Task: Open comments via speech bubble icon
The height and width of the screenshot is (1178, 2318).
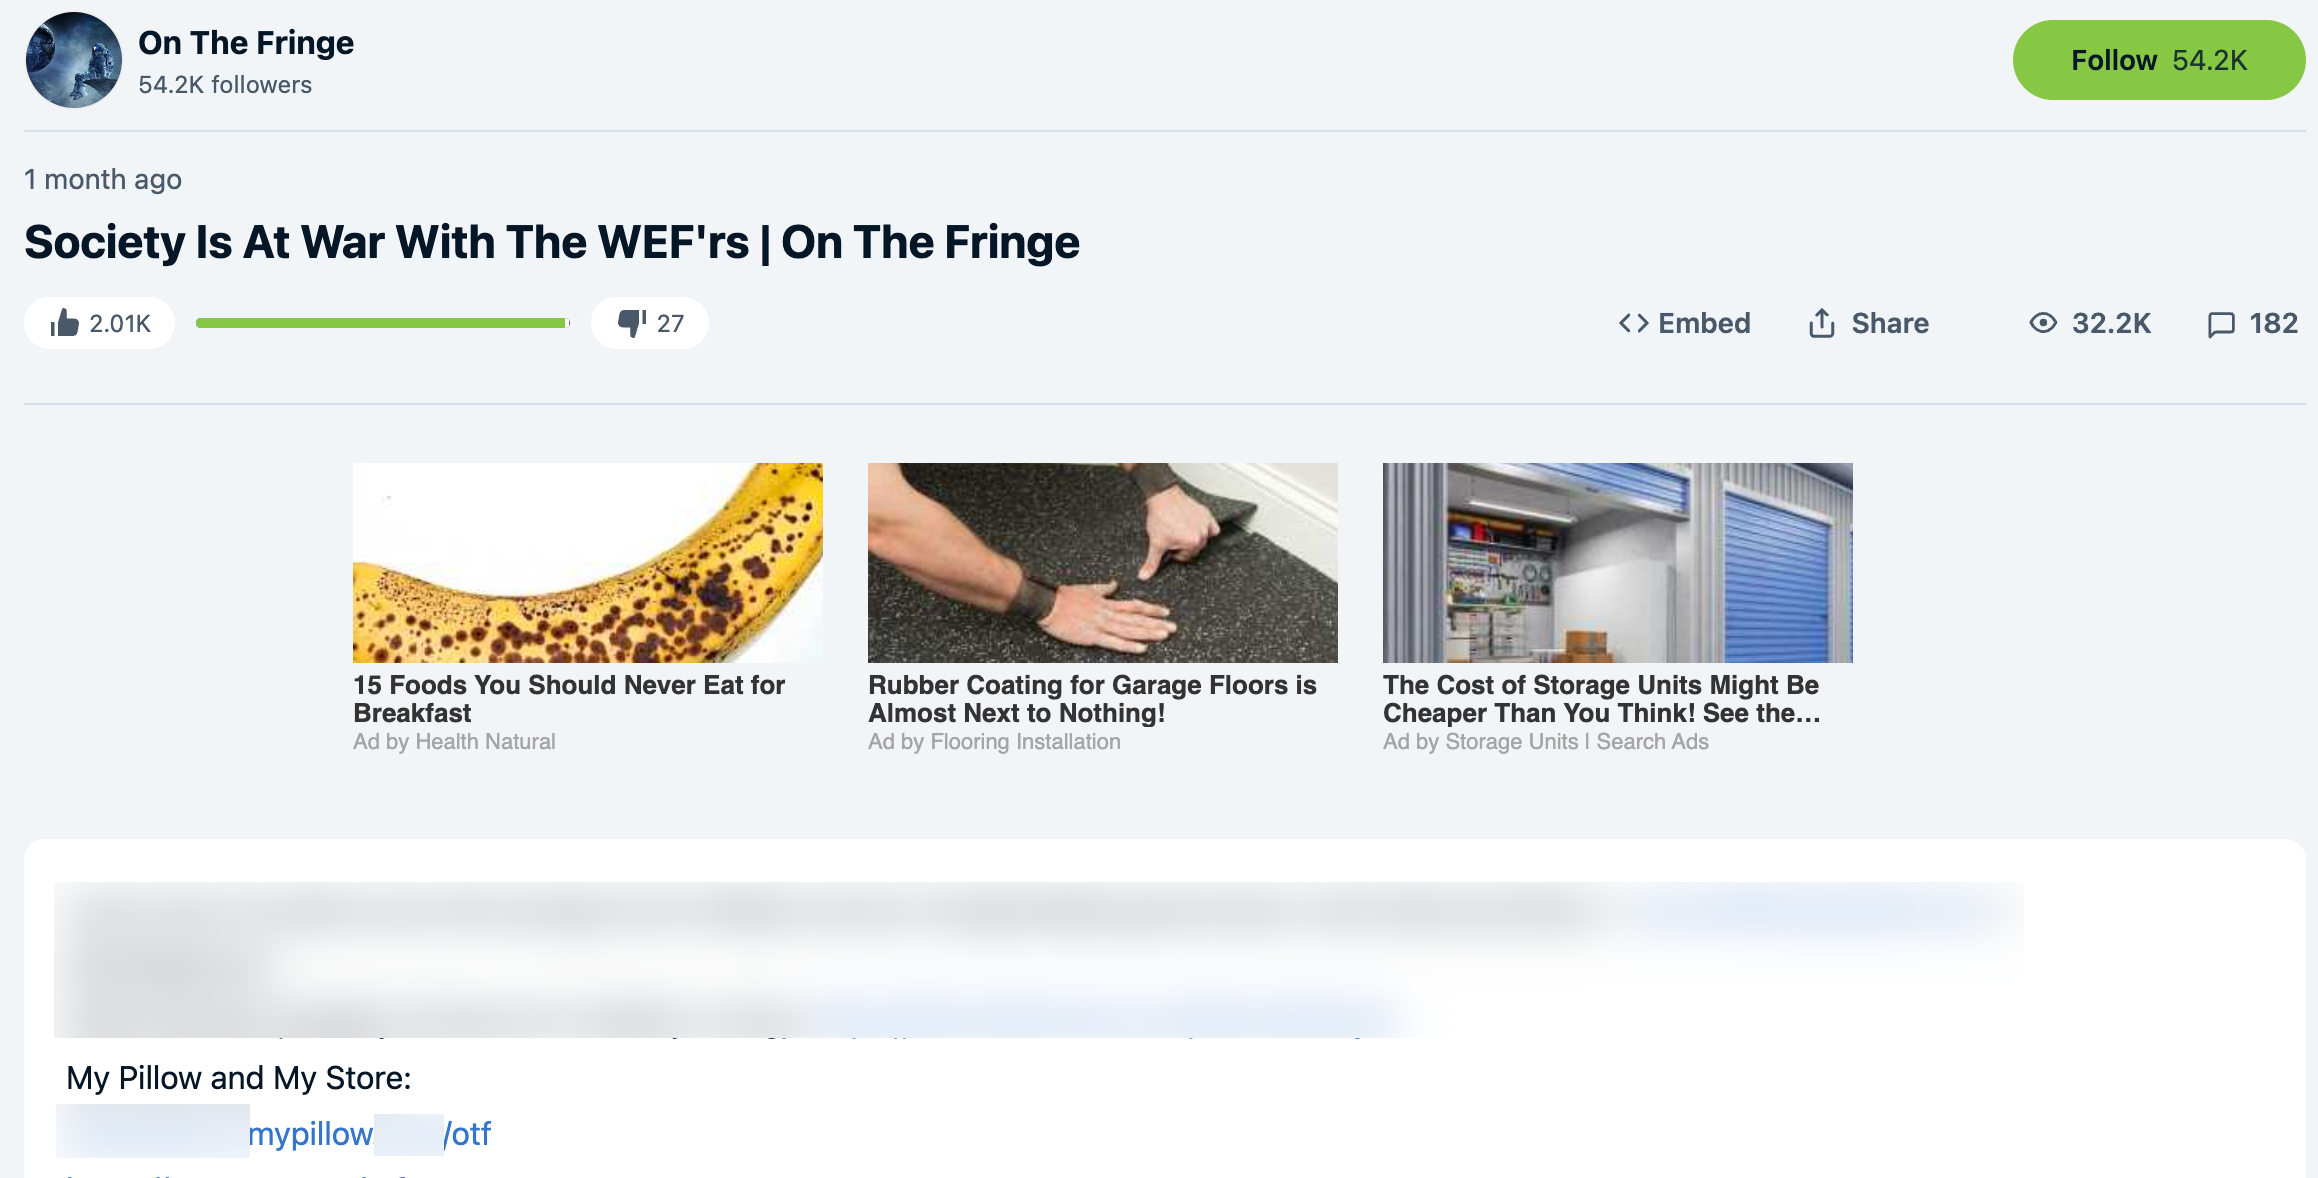Action: click(x=2220, y=324)
